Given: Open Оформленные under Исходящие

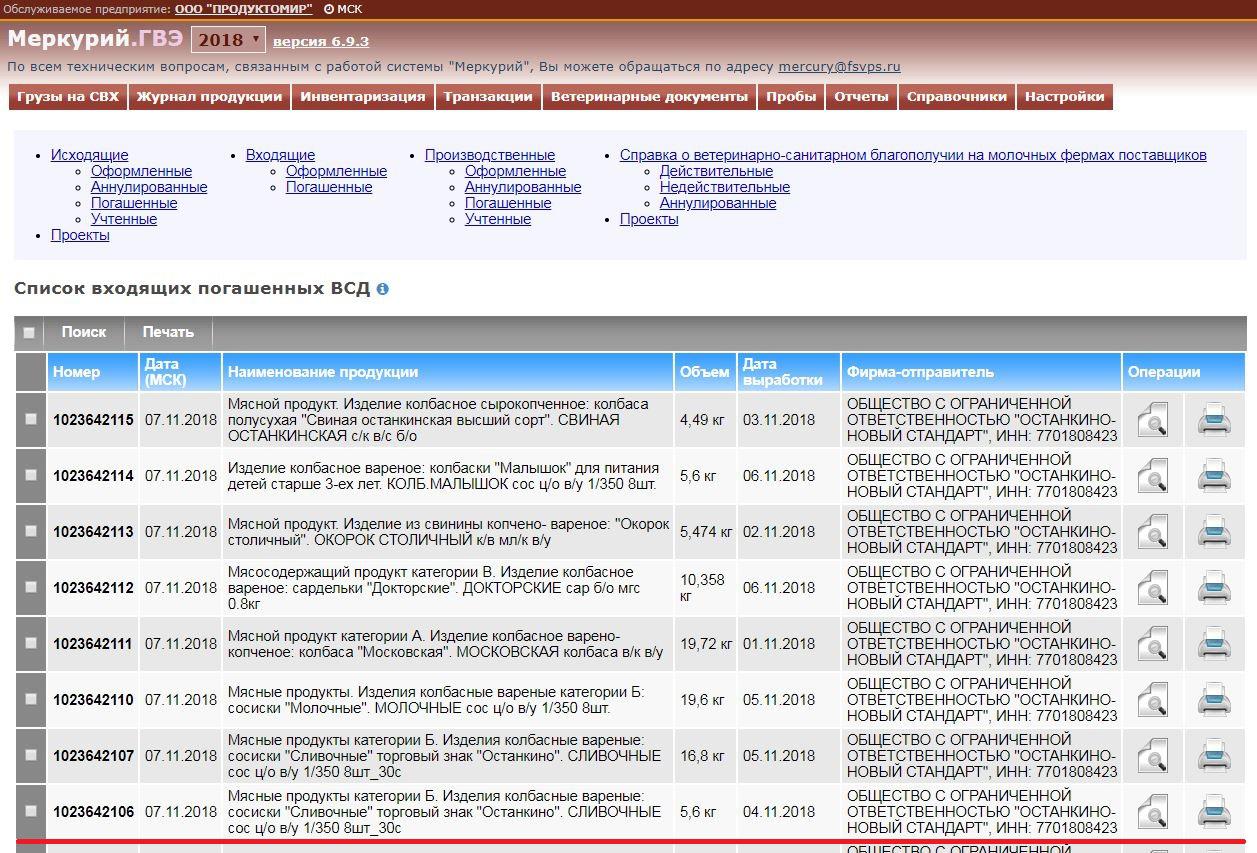Looking at the screenshot, I should [x=141, y=171].
